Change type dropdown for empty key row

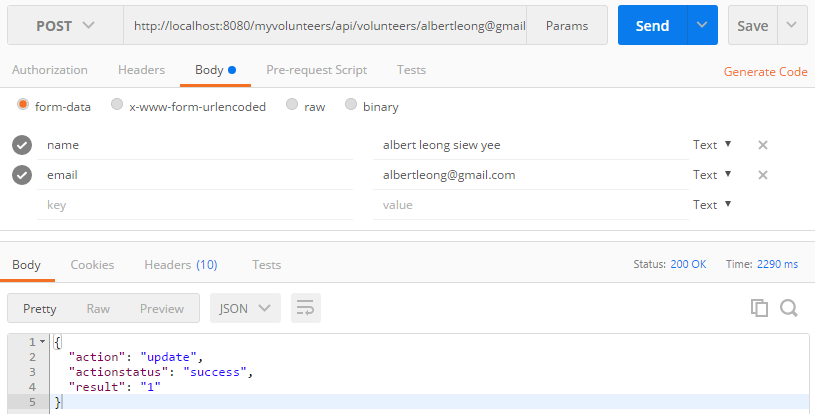(x=712, y=205)
